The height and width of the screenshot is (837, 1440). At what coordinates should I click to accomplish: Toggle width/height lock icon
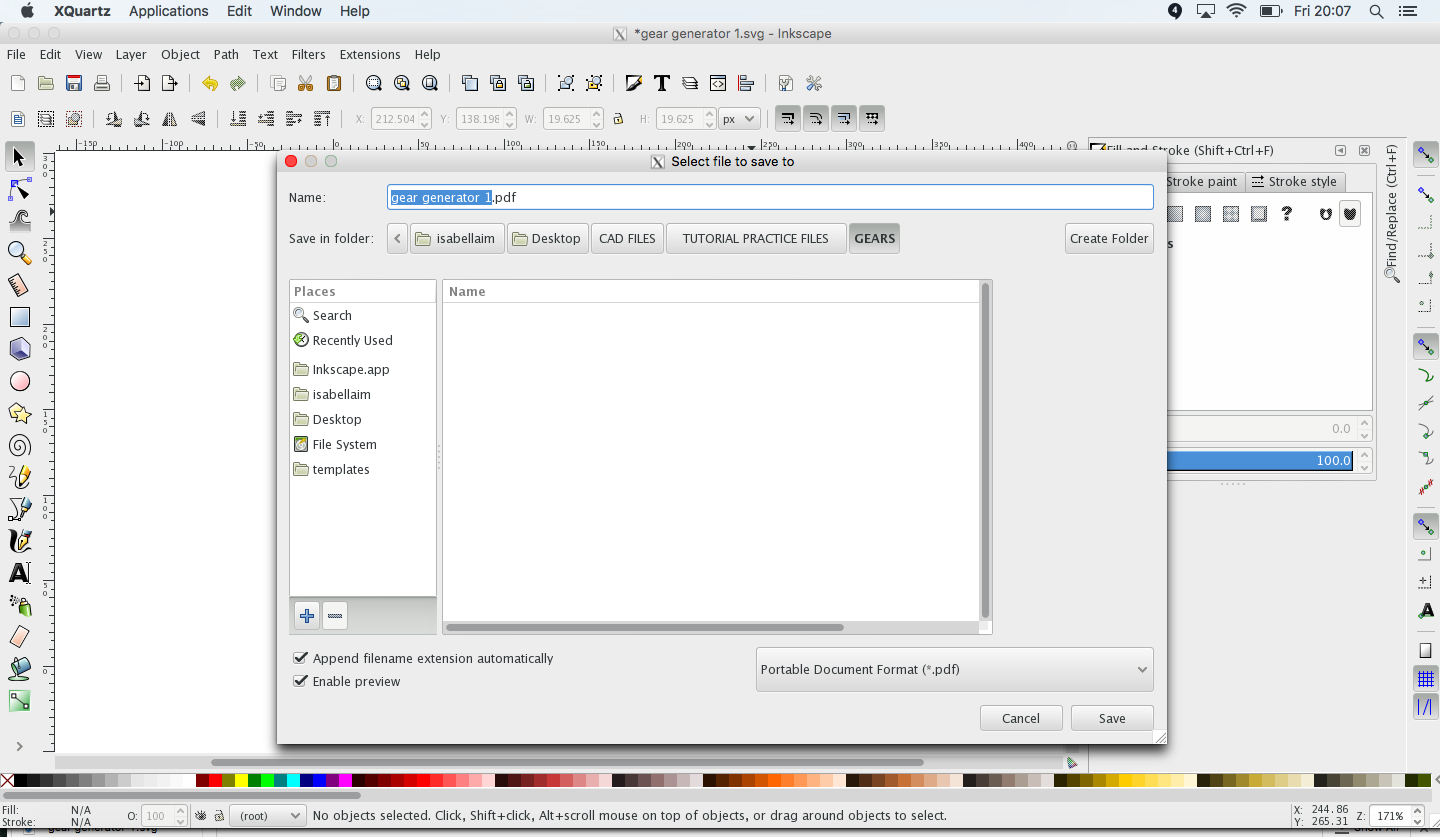[618, 118]
